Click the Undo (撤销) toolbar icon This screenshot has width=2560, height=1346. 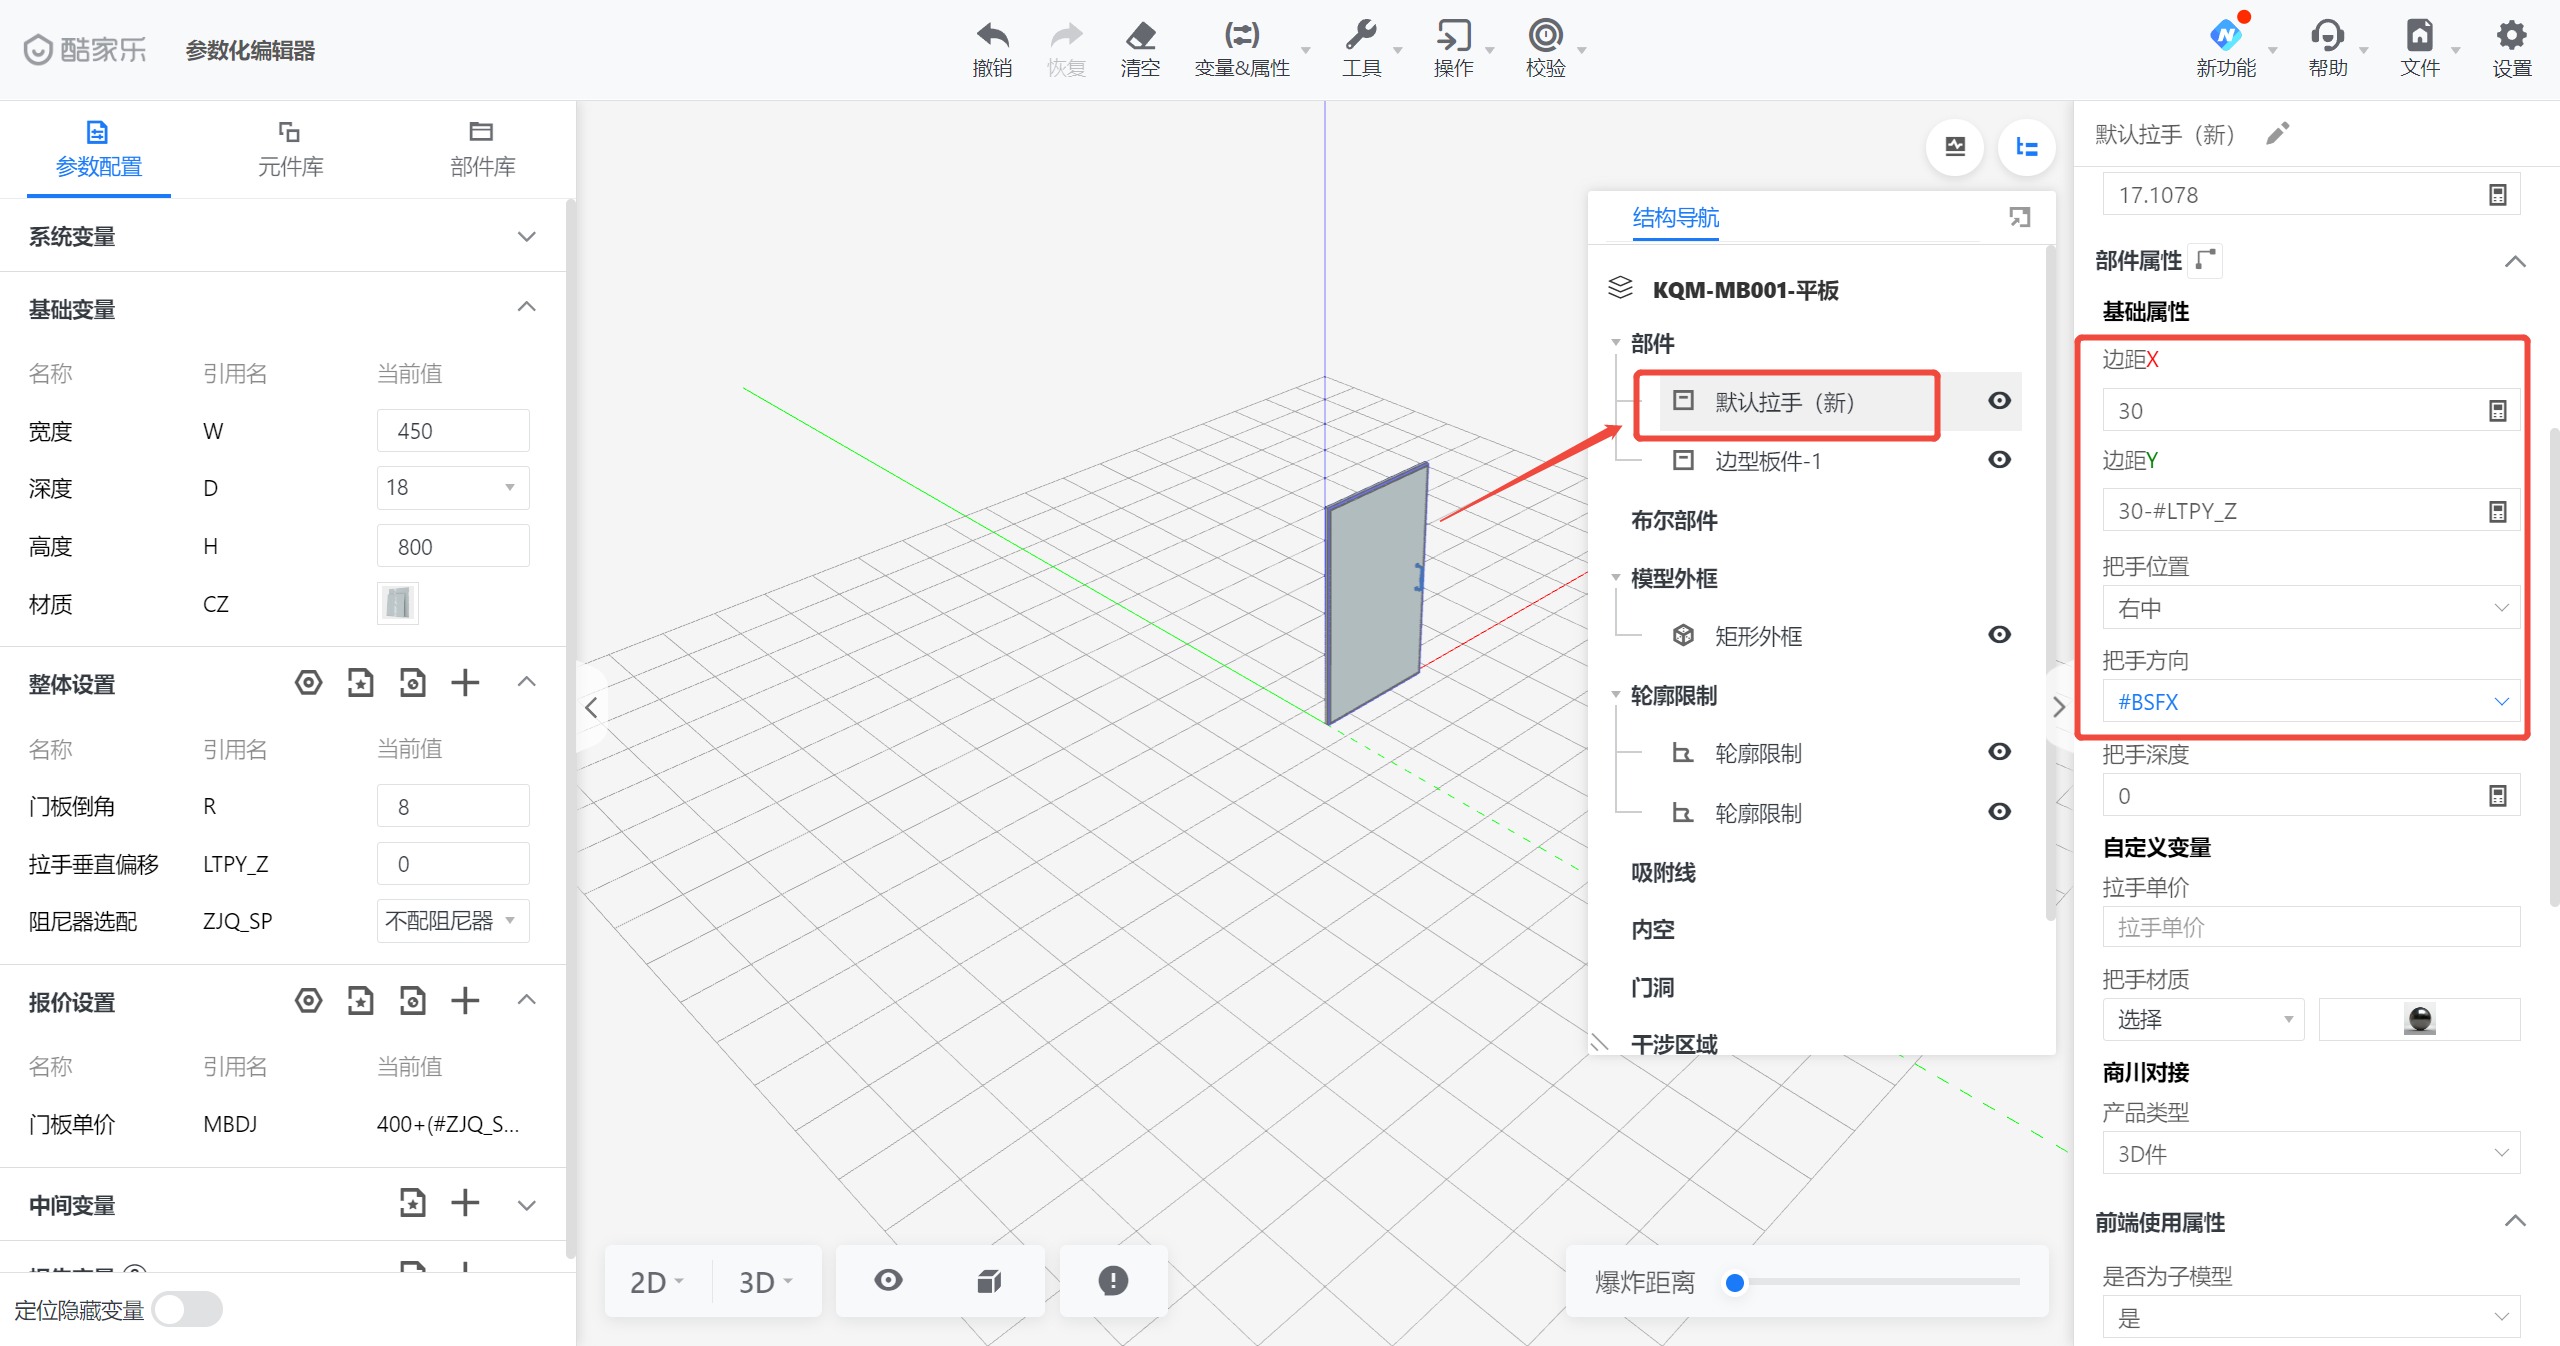[x=992, y=37]
